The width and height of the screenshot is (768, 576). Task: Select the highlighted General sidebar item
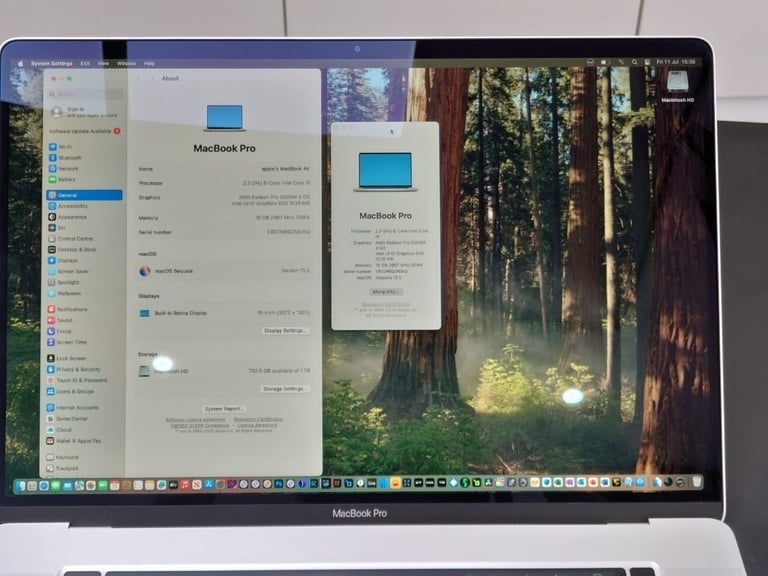[x=84, y=195]
